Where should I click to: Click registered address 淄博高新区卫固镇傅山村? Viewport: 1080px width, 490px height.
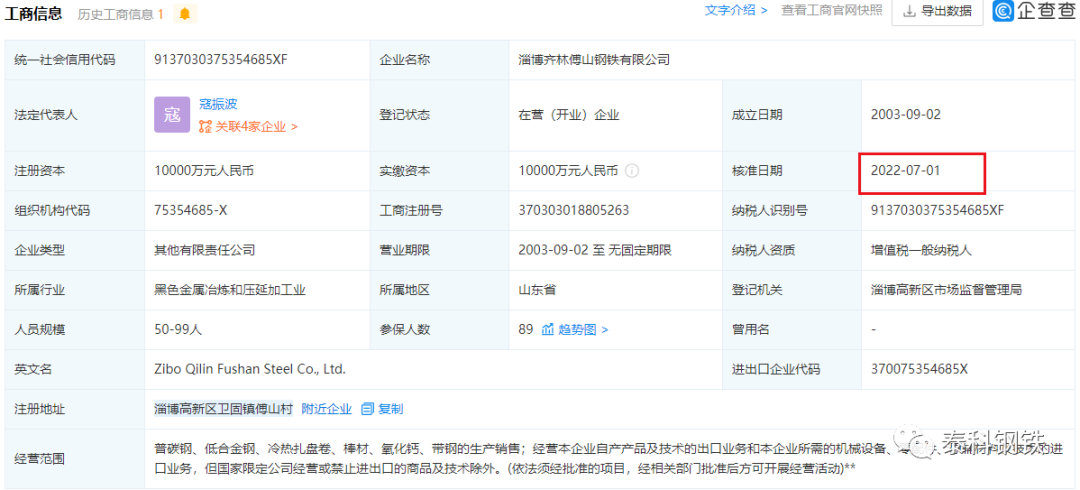[x=224, y=409]
